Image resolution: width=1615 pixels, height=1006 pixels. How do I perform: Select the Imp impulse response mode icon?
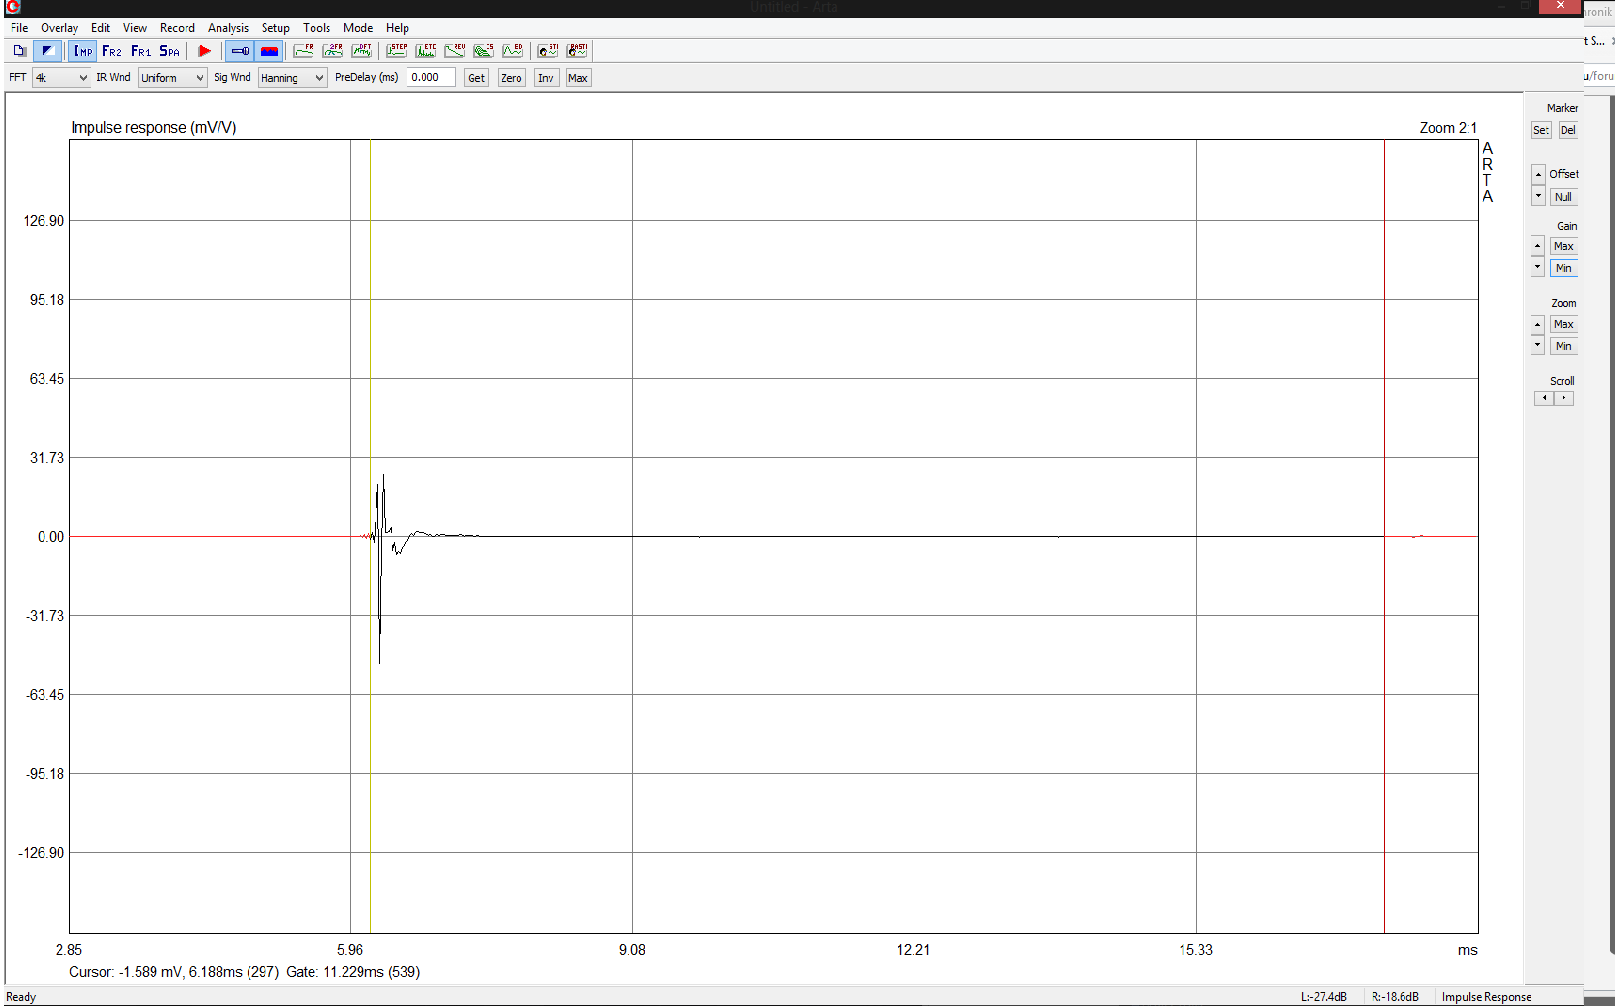click(83, 51)
